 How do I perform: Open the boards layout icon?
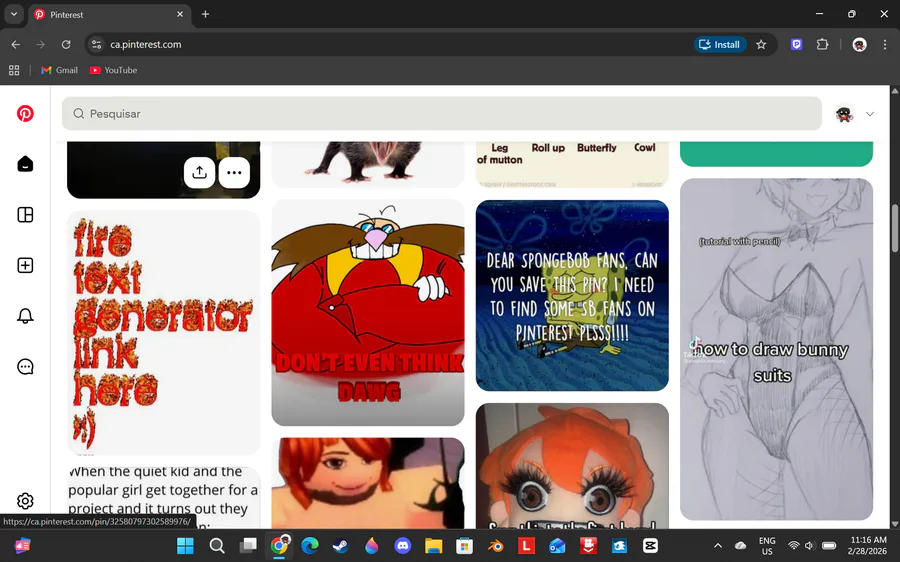point(25,215)
